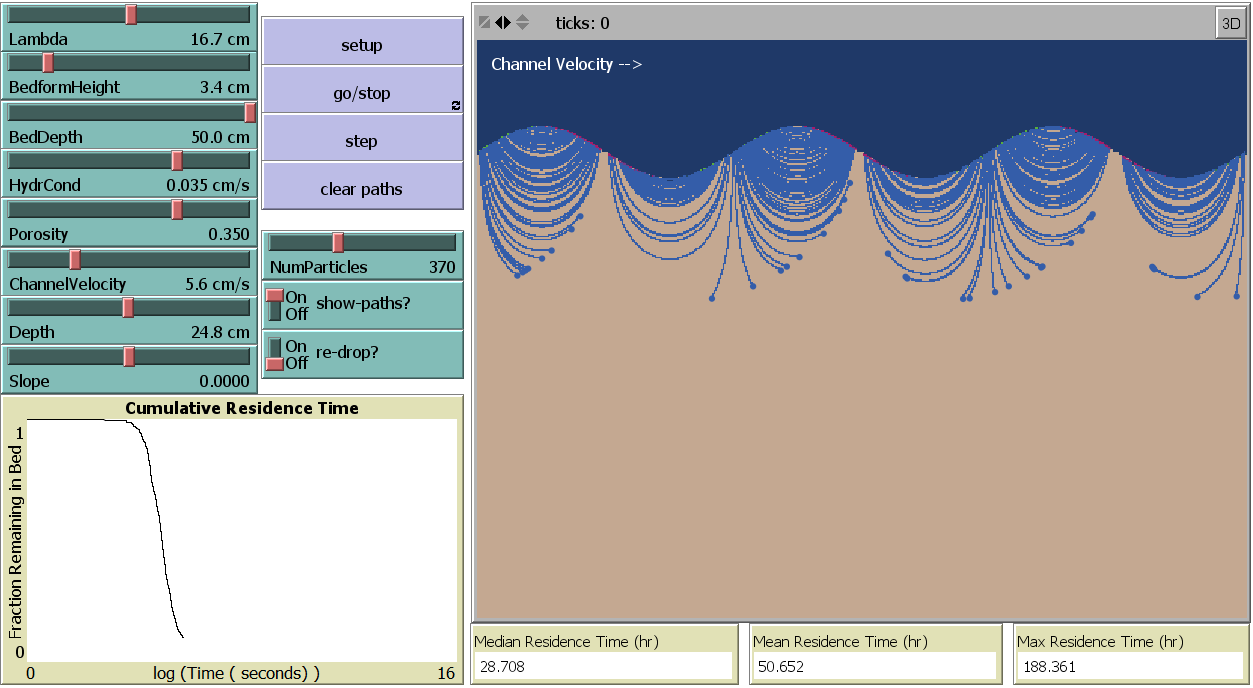Click the Lambda slider handle
Screen dimensions: 1253x688
point(130,14)
